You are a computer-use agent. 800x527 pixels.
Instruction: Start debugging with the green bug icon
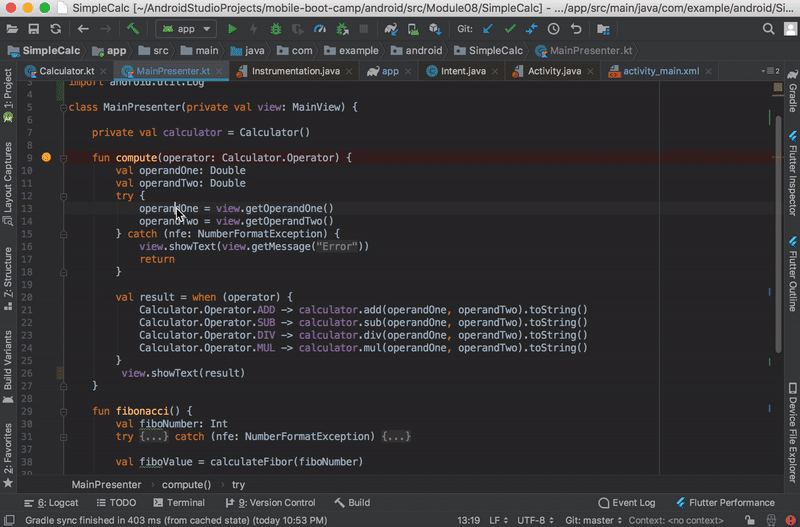pyautogui.click(x=276, y=29)
